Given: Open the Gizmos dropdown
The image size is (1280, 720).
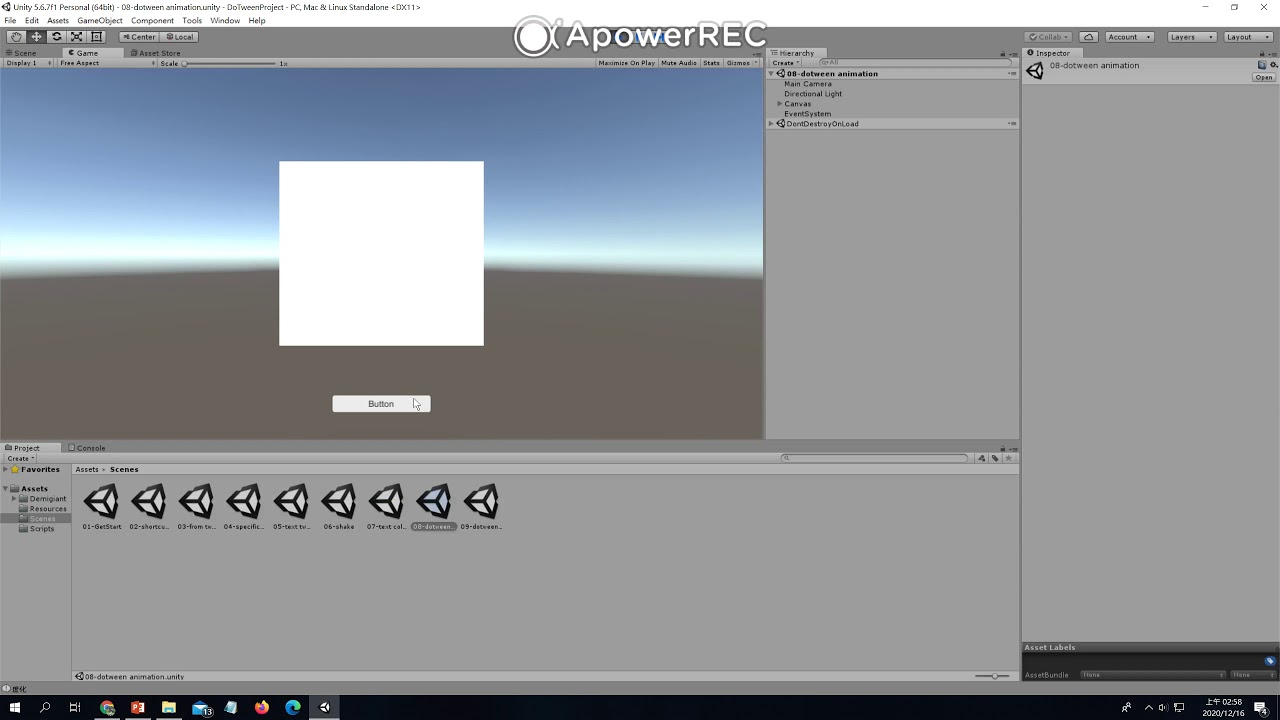Looking at the screenshot, I should pos(741,63).
